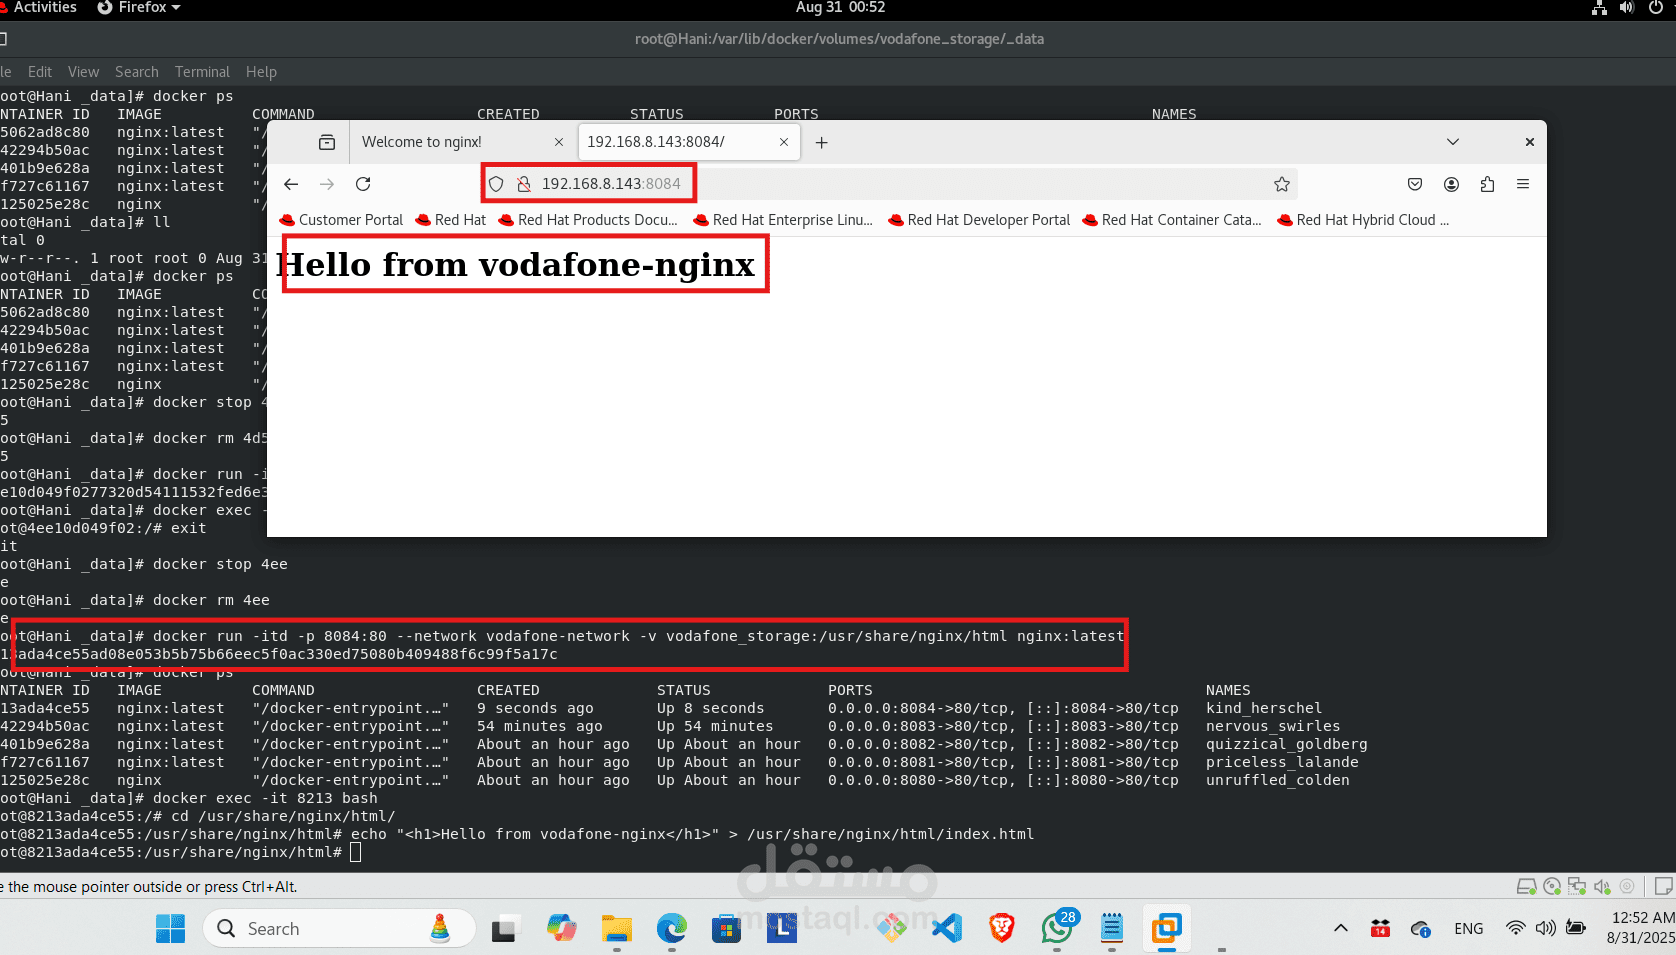Open the terminal View menu

tap(83, 72)
